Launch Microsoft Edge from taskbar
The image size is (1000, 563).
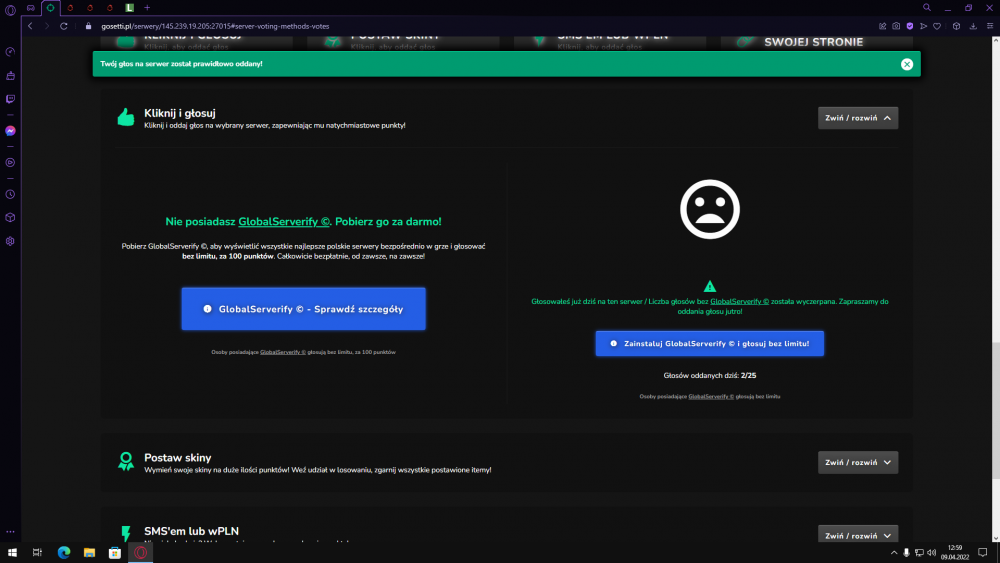(x=64, y=553)
